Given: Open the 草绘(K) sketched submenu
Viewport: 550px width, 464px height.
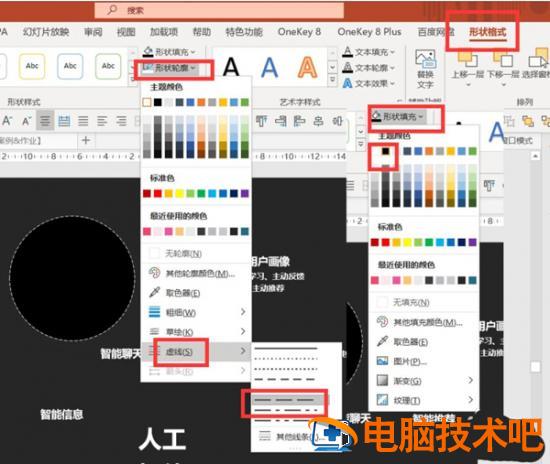Looking at the screenshot, I should click(x=195, y=331).
